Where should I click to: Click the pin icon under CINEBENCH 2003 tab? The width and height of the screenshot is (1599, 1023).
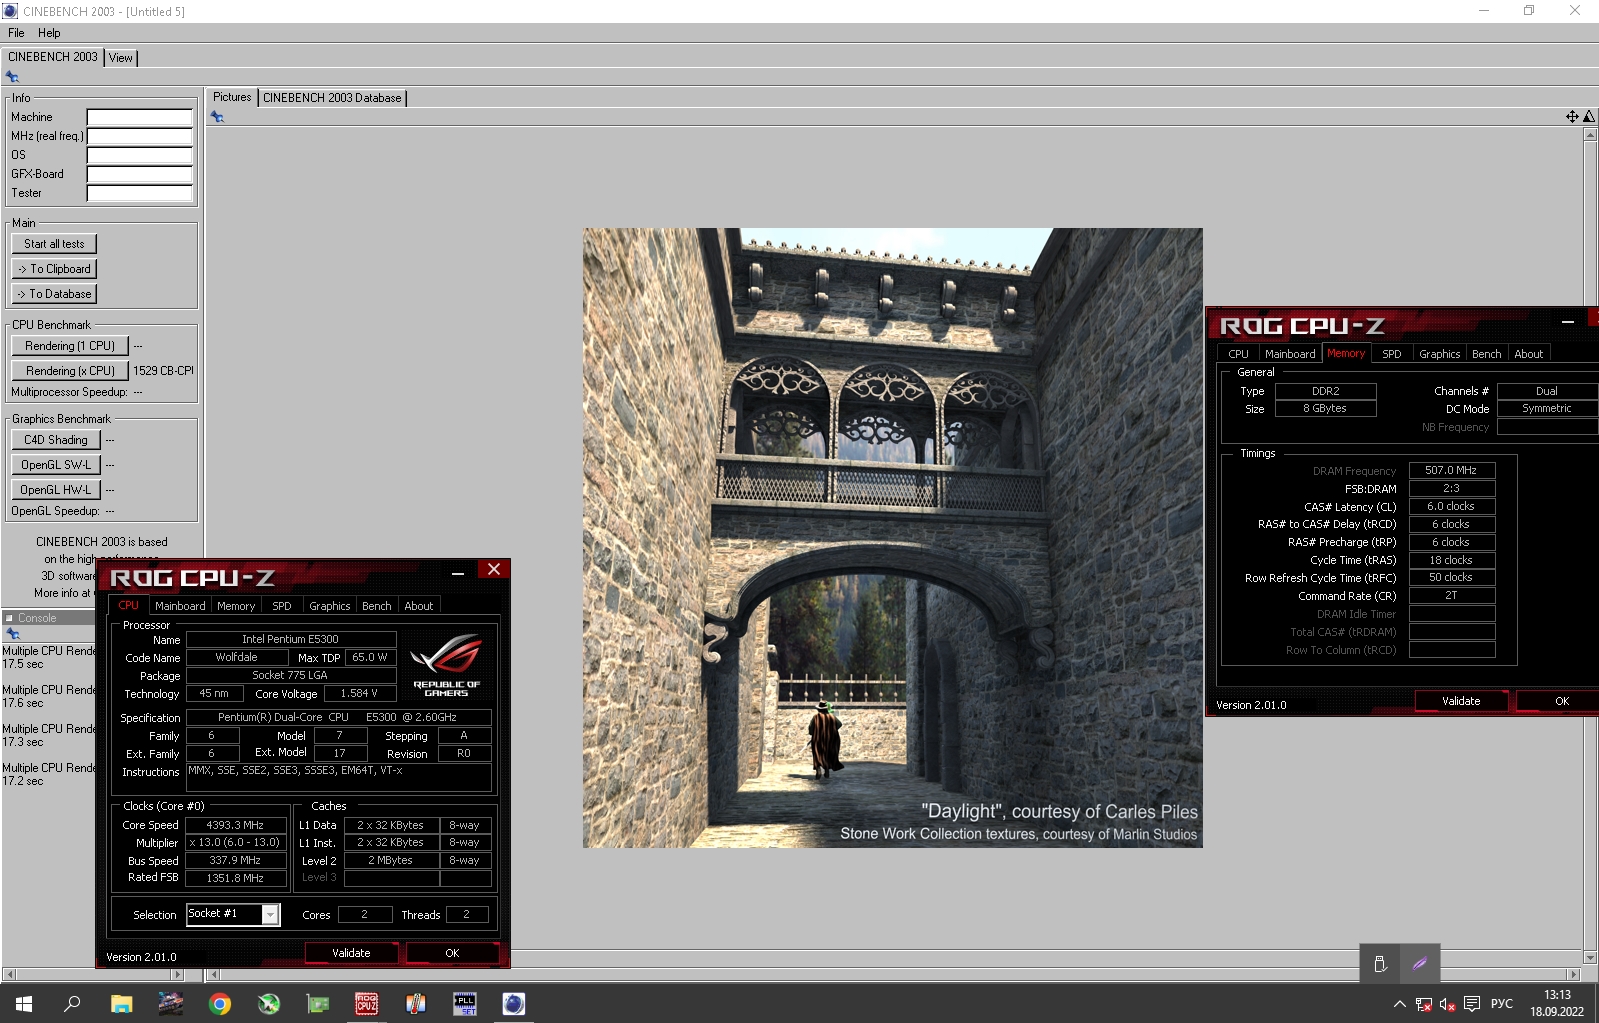(12, 77)
